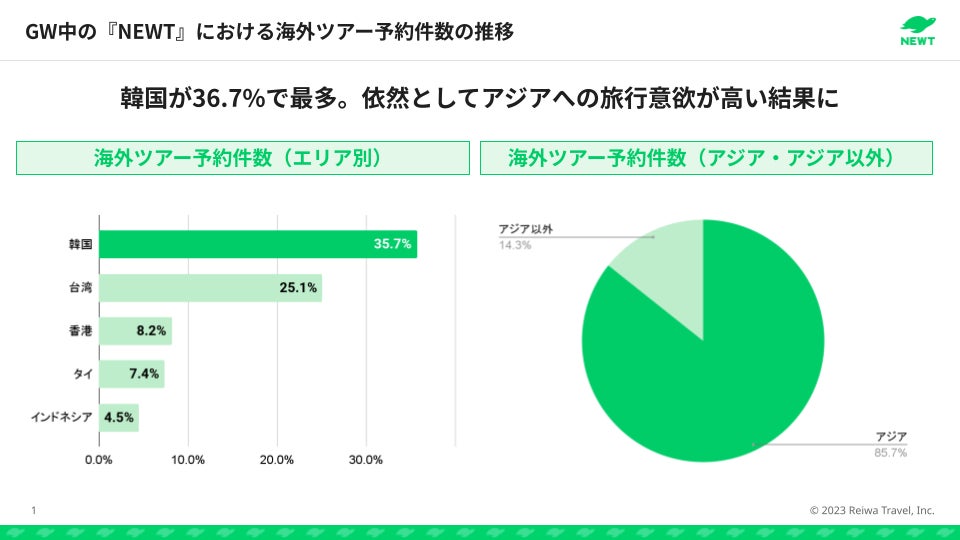Viewport: 960px width, 540px height.
Task: Click the 0.0% x-axis tick label
Action: coord(98,460)
